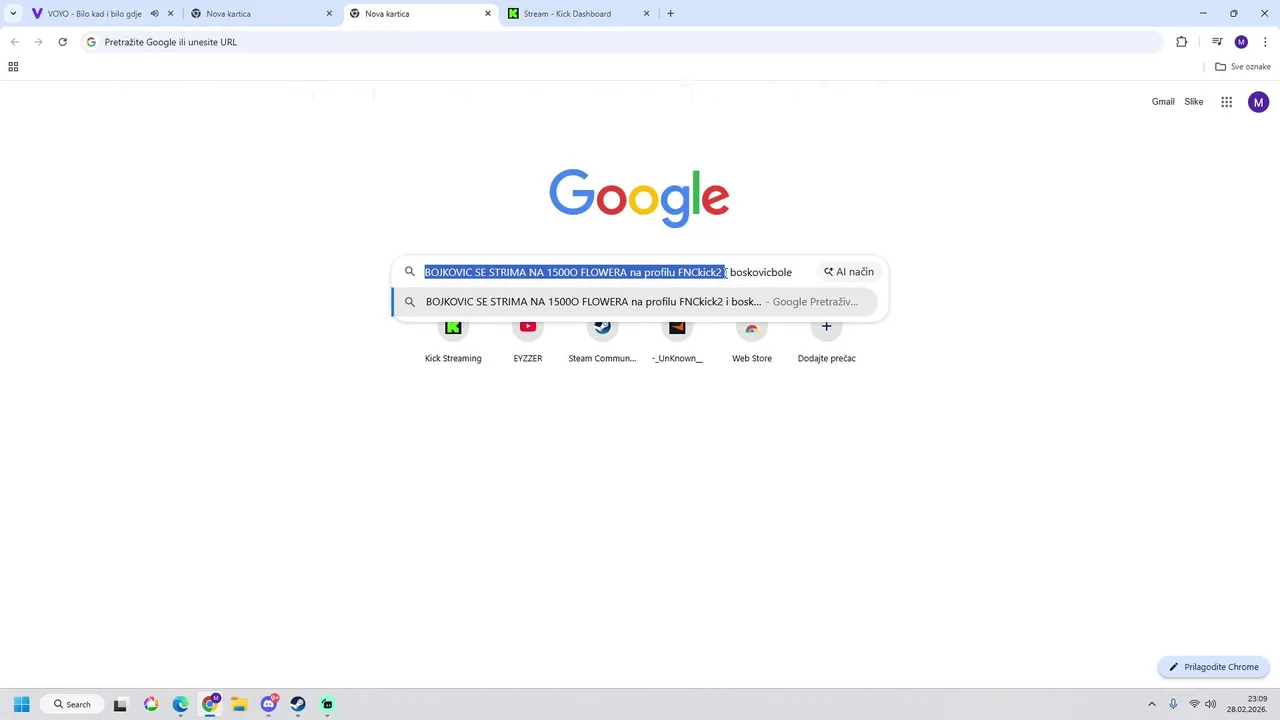Mute the VOYO tab audio speaker icon

(x=154, y=14)
